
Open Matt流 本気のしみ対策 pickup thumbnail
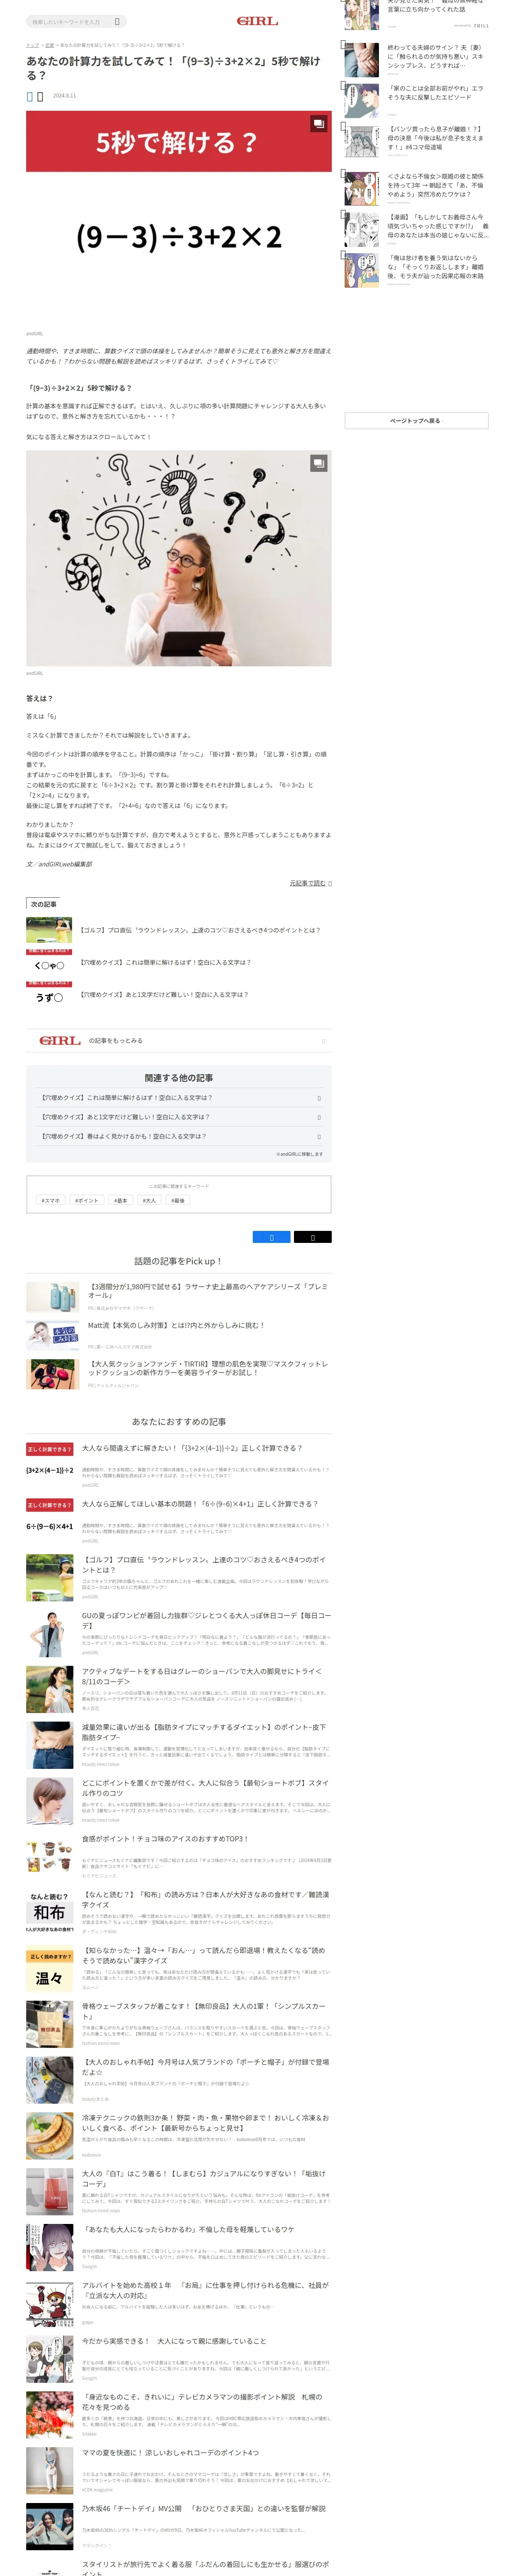tap(53, 1335)
